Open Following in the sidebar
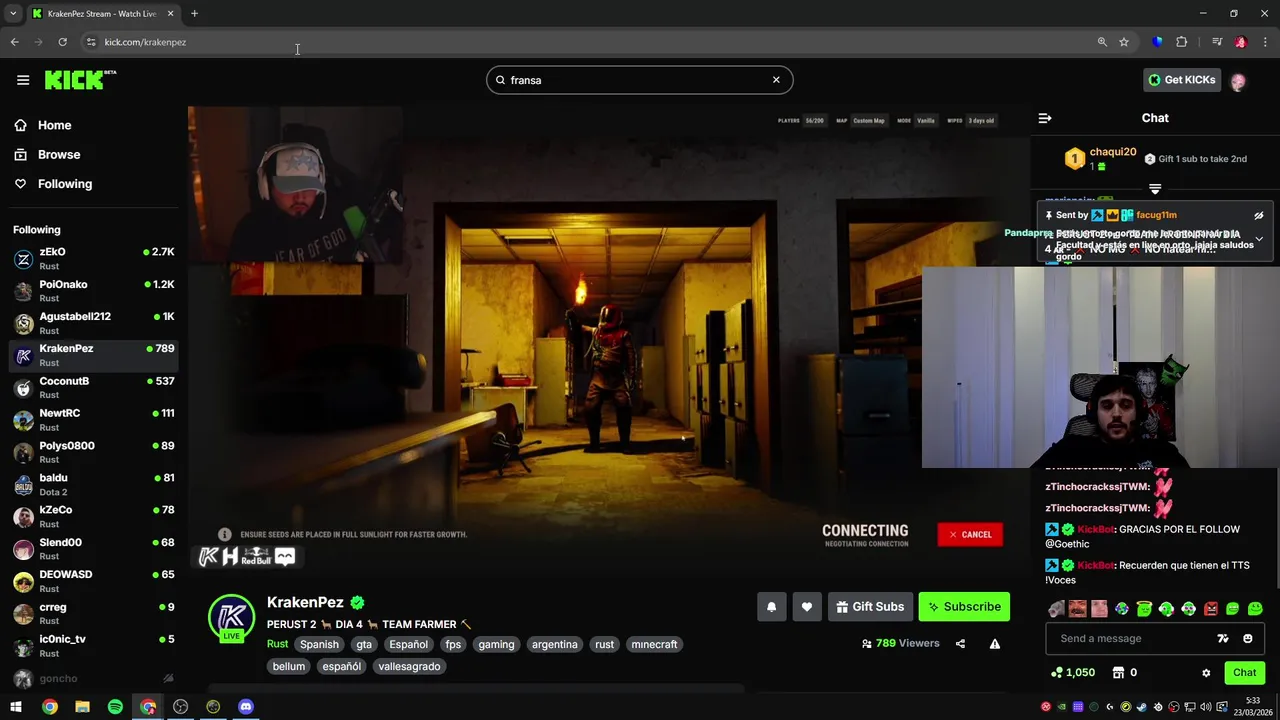This screenshot has width=1280, height=720. pos(65,184)
